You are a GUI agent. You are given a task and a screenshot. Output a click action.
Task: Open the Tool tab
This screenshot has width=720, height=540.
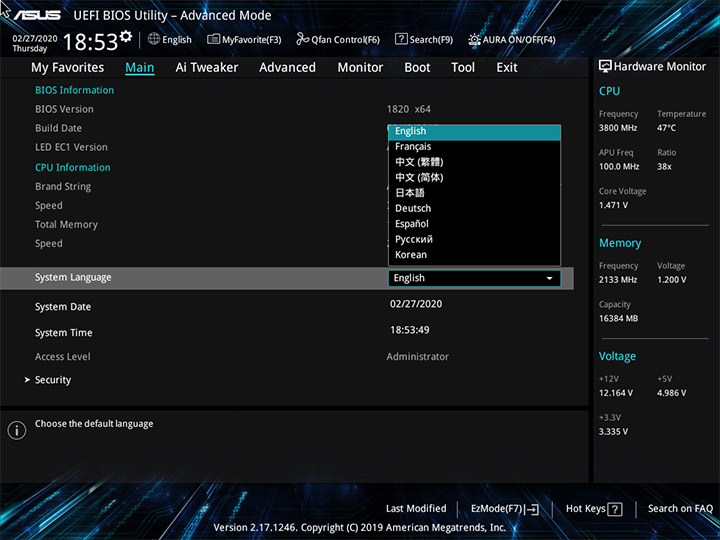(x=463, y=68)
